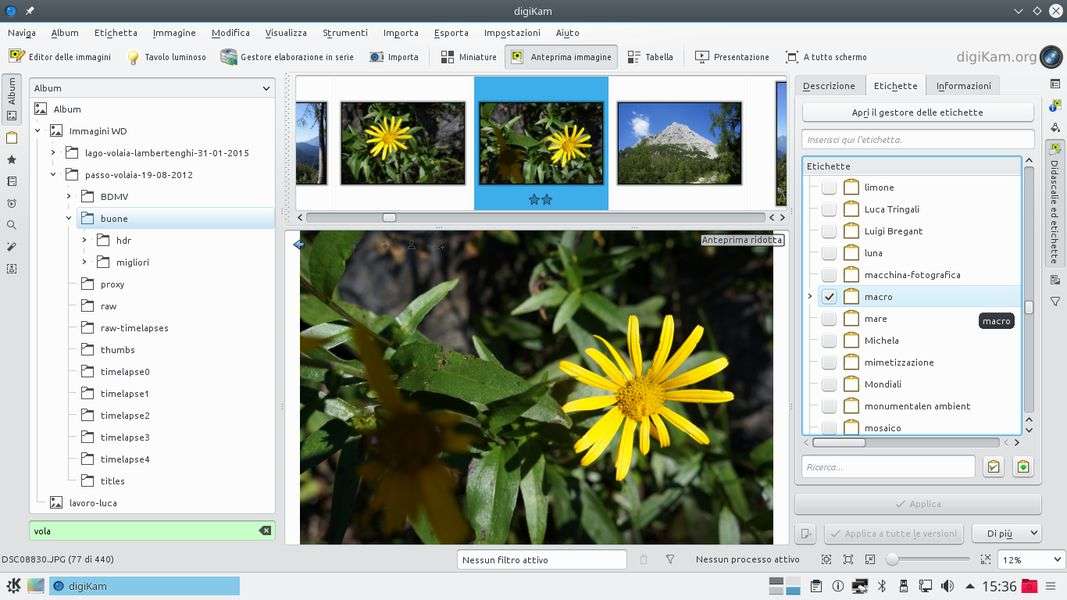Open the Di più dropdown button
The width and height of the screenshot is (1067, 600).
tap(1006, 534)
